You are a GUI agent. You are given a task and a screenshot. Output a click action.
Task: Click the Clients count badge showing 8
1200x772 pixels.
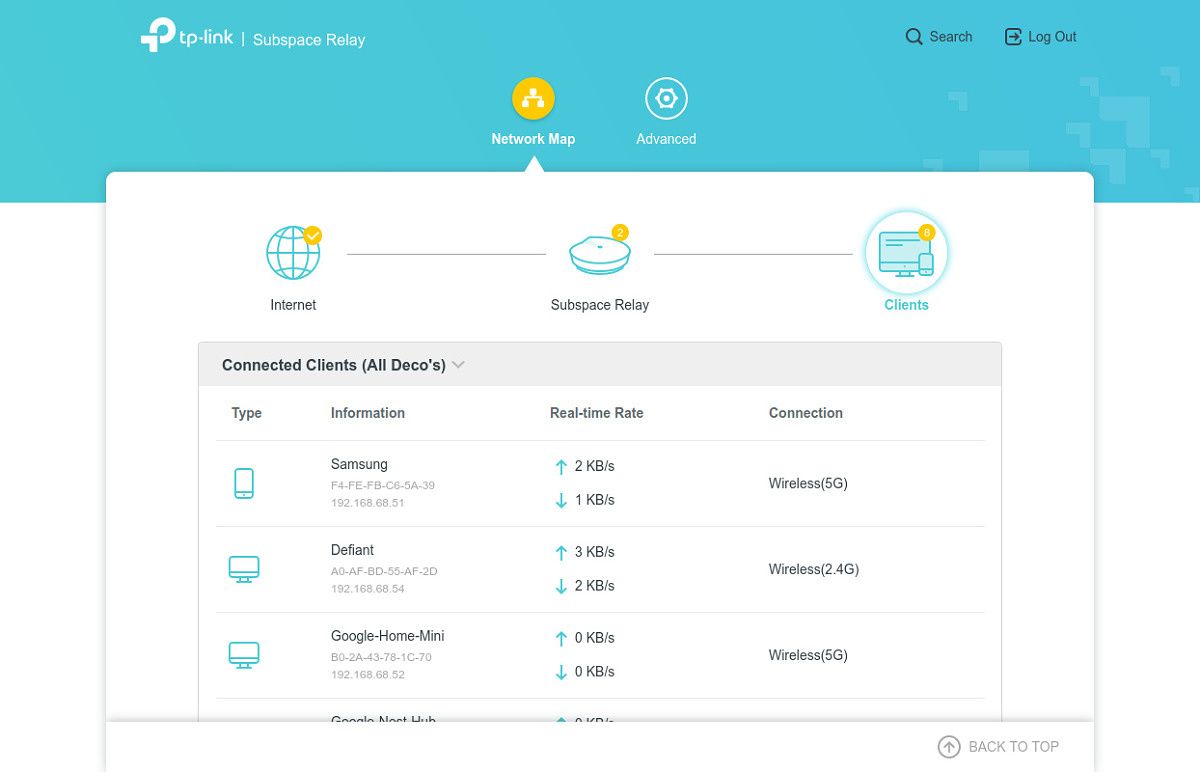point(926,232)
